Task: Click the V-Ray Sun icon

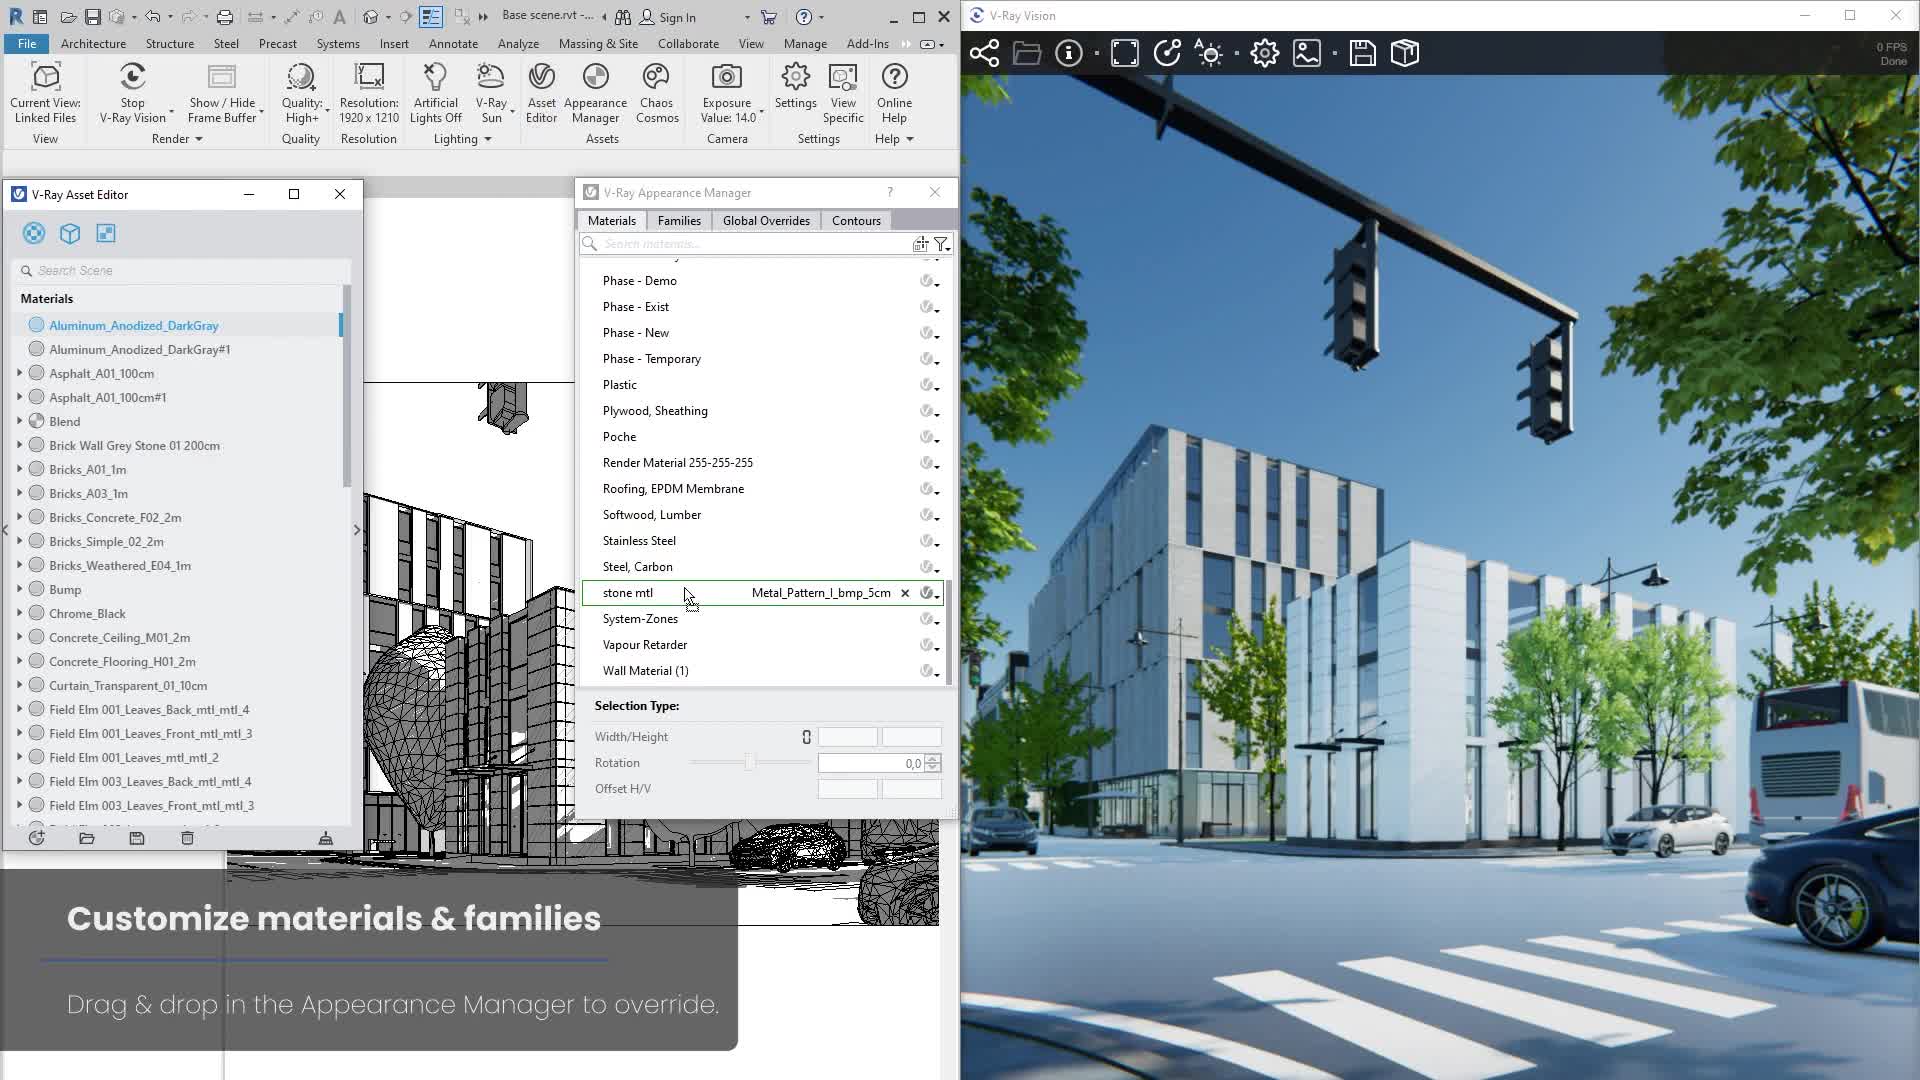Action: (x=490, y=77)
